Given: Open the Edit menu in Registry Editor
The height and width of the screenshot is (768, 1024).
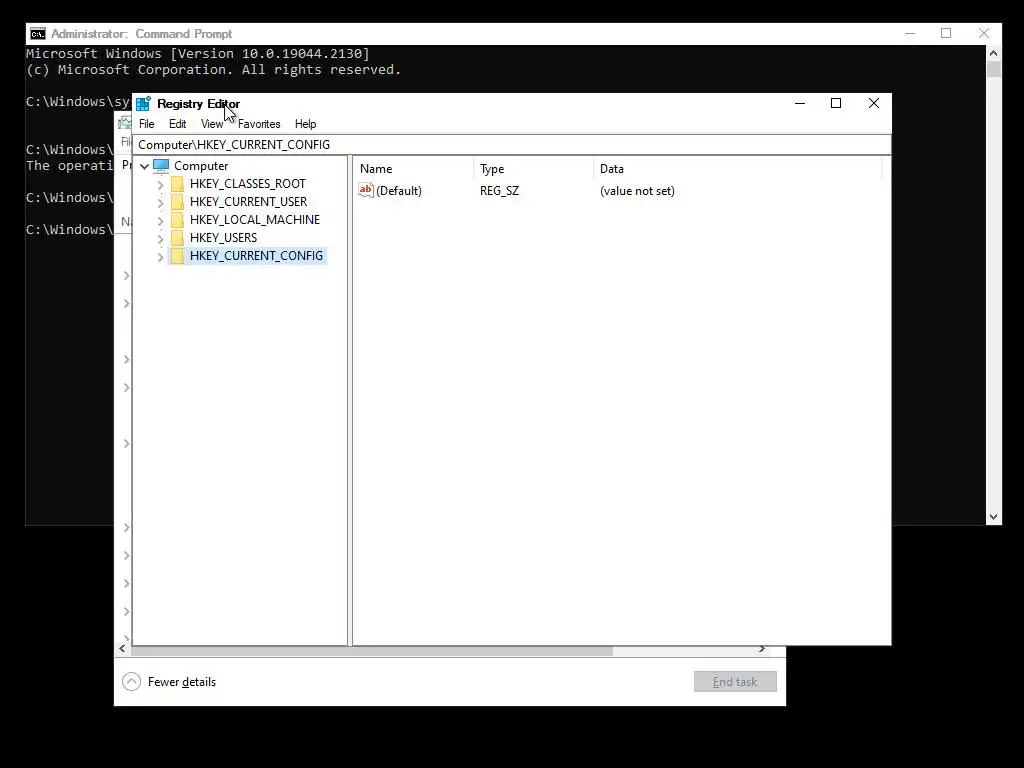Looking at the screenshot, I should point(177,124).
